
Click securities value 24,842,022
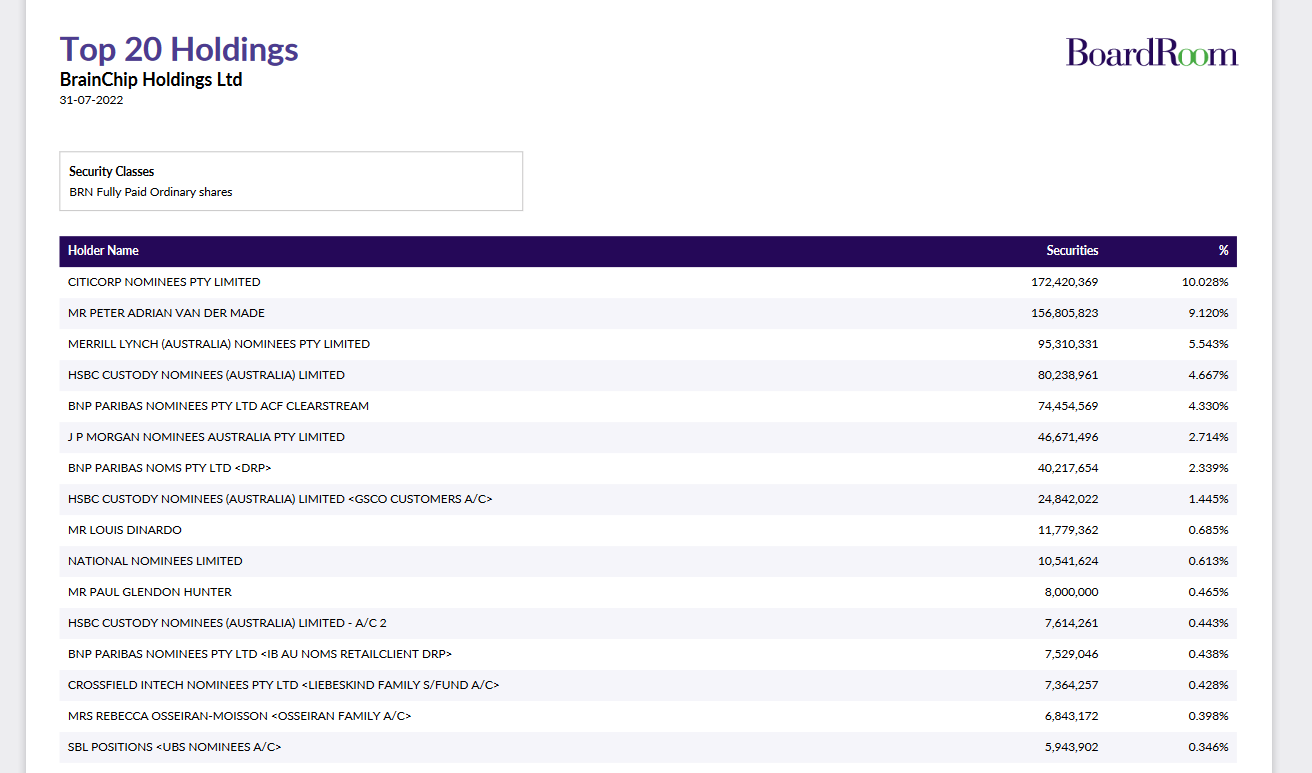[x=1068, y=499]
